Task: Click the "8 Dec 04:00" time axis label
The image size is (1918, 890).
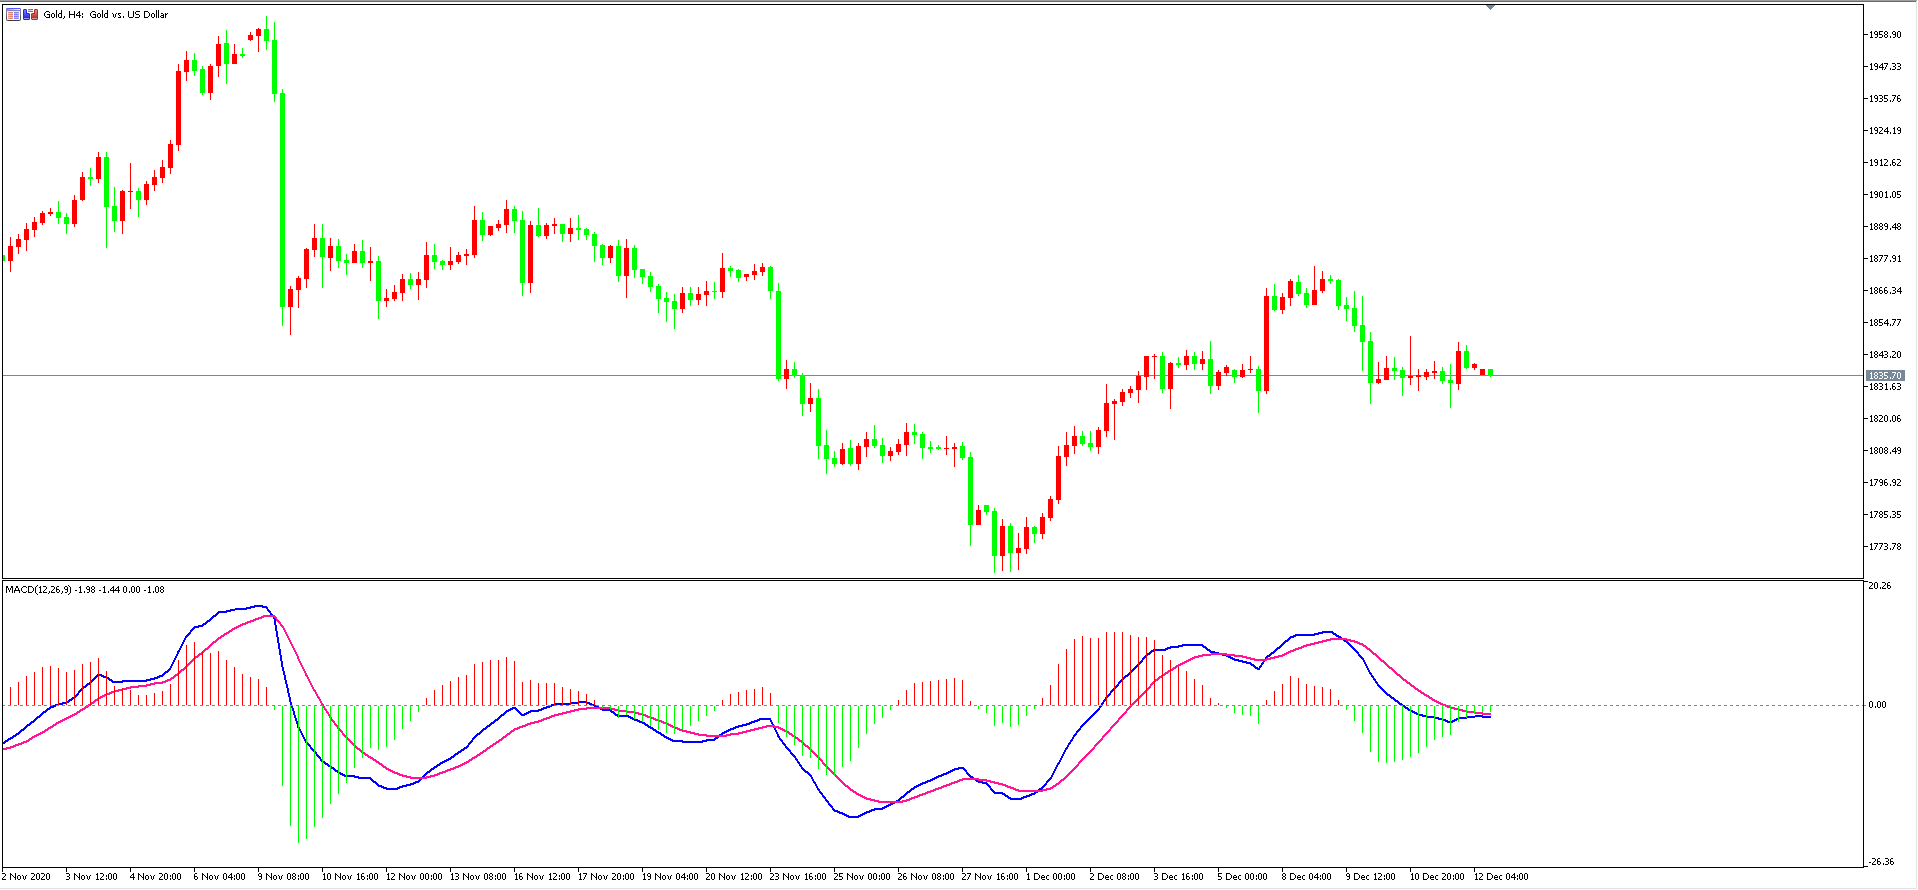Action: click(1307, 877)
